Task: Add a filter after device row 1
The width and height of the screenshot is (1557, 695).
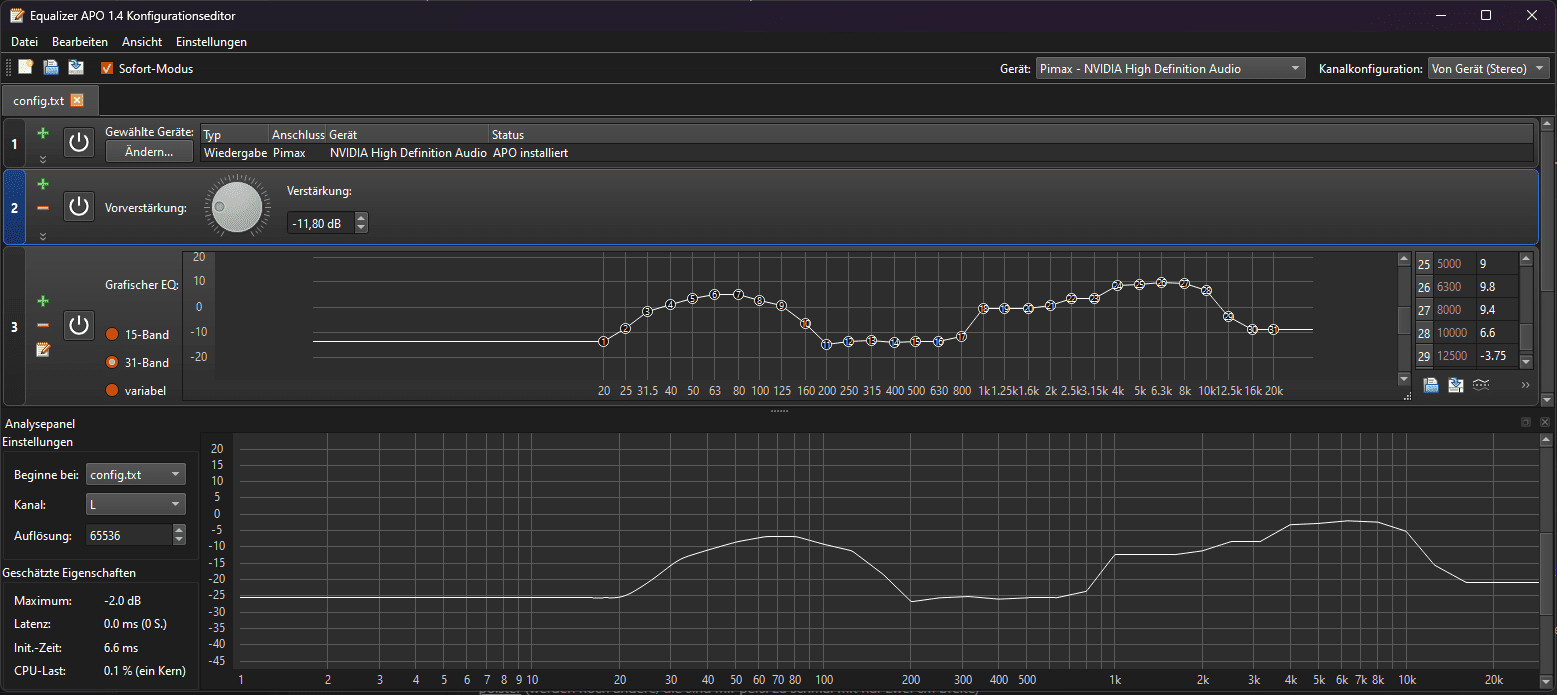Action: [x=43, y=133]
